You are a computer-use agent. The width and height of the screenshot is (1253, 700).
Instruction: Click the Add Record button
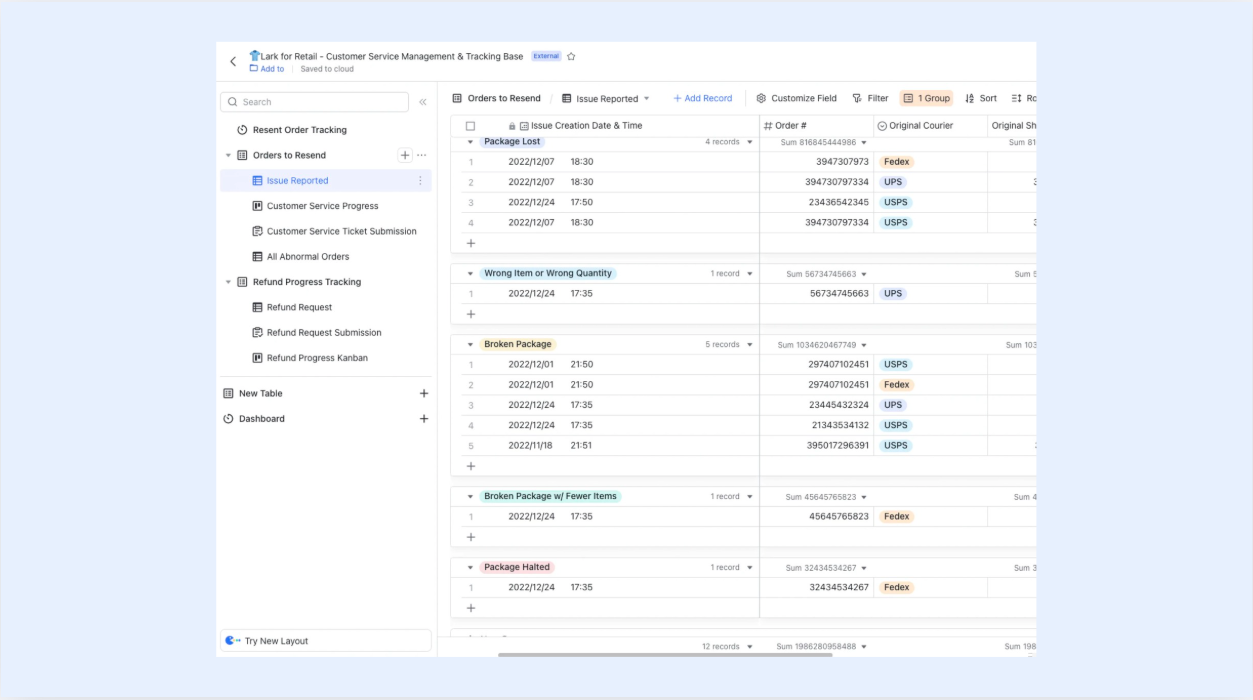703,99
